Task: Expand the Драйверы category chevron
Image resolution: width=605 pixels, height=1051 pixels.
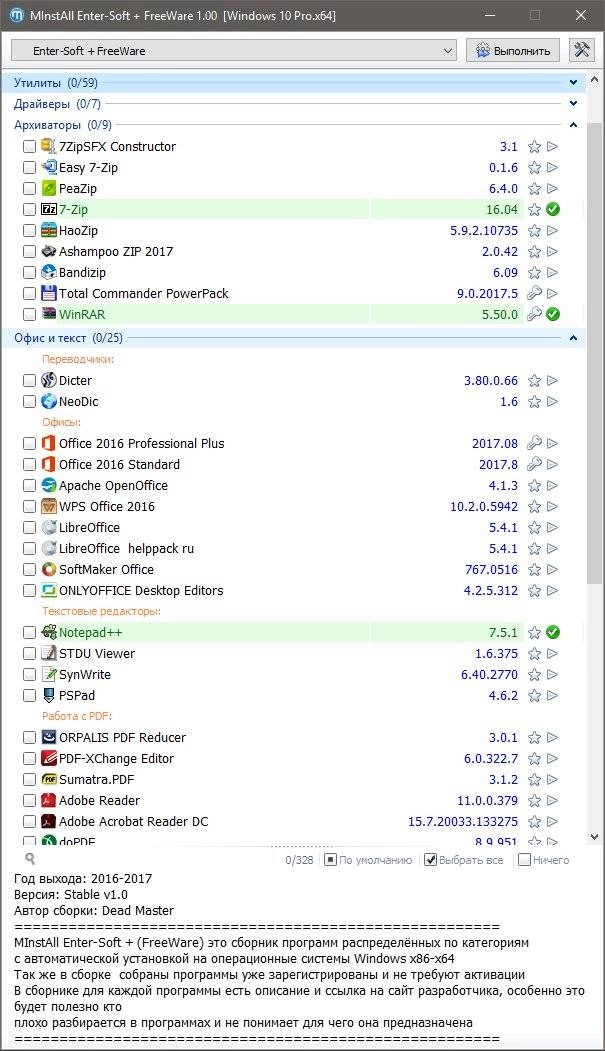Action: [x=574, y=103]
